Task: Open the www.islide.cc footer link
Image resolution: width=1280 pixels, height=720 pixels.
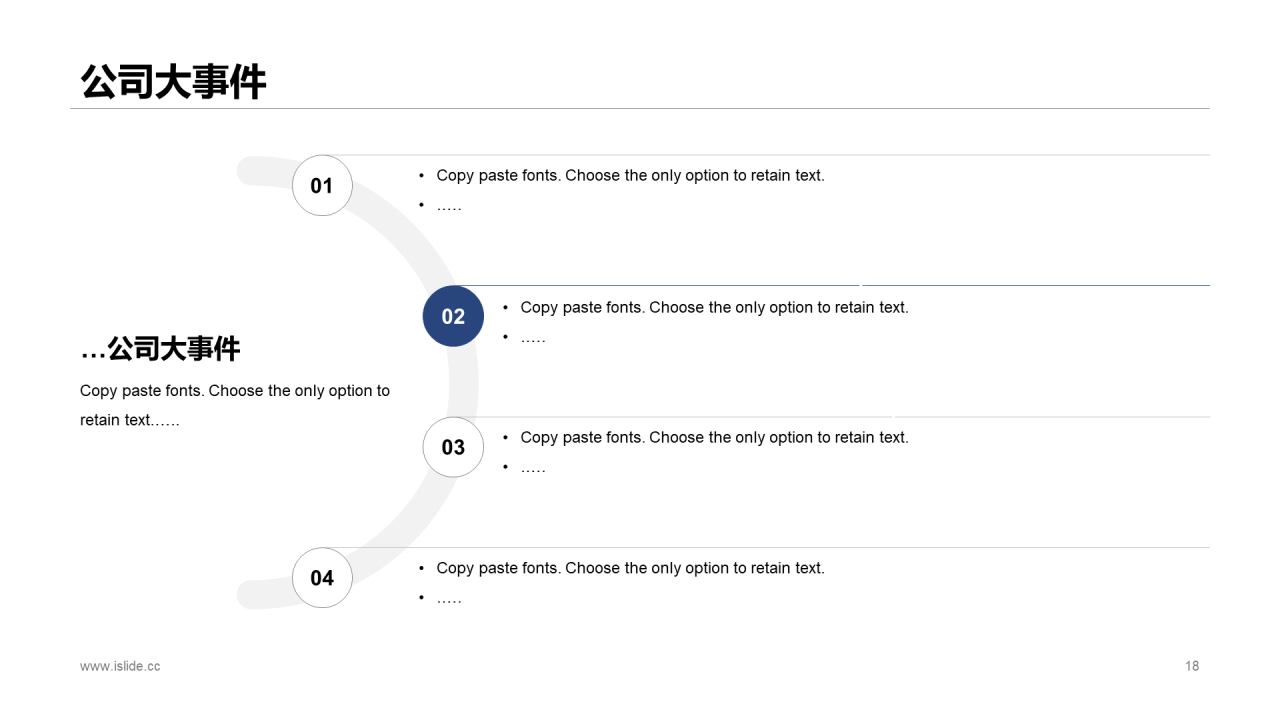Action: pos(120,666)
